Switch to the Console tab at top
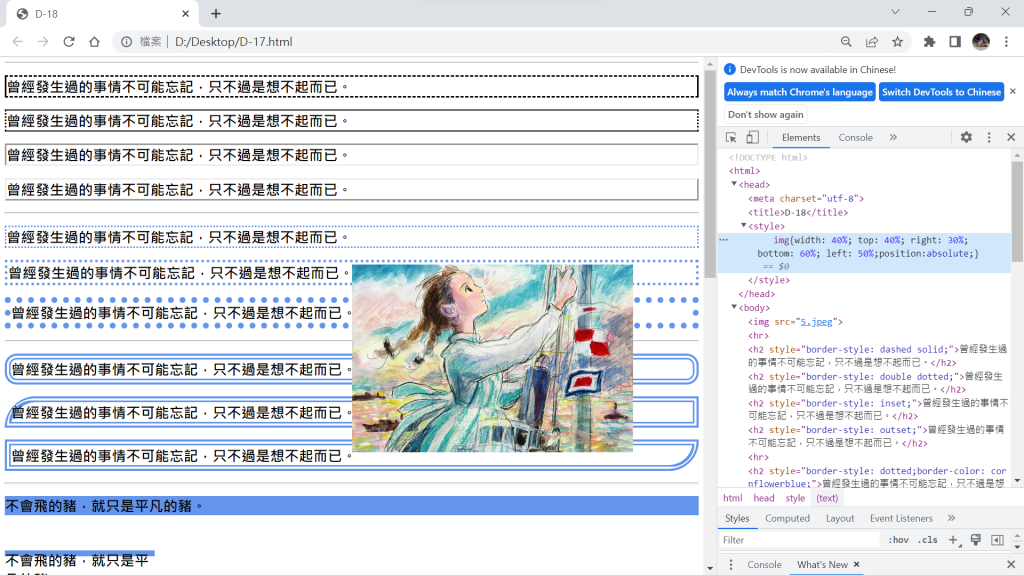 pyautogui.click(x=856, y=137)
